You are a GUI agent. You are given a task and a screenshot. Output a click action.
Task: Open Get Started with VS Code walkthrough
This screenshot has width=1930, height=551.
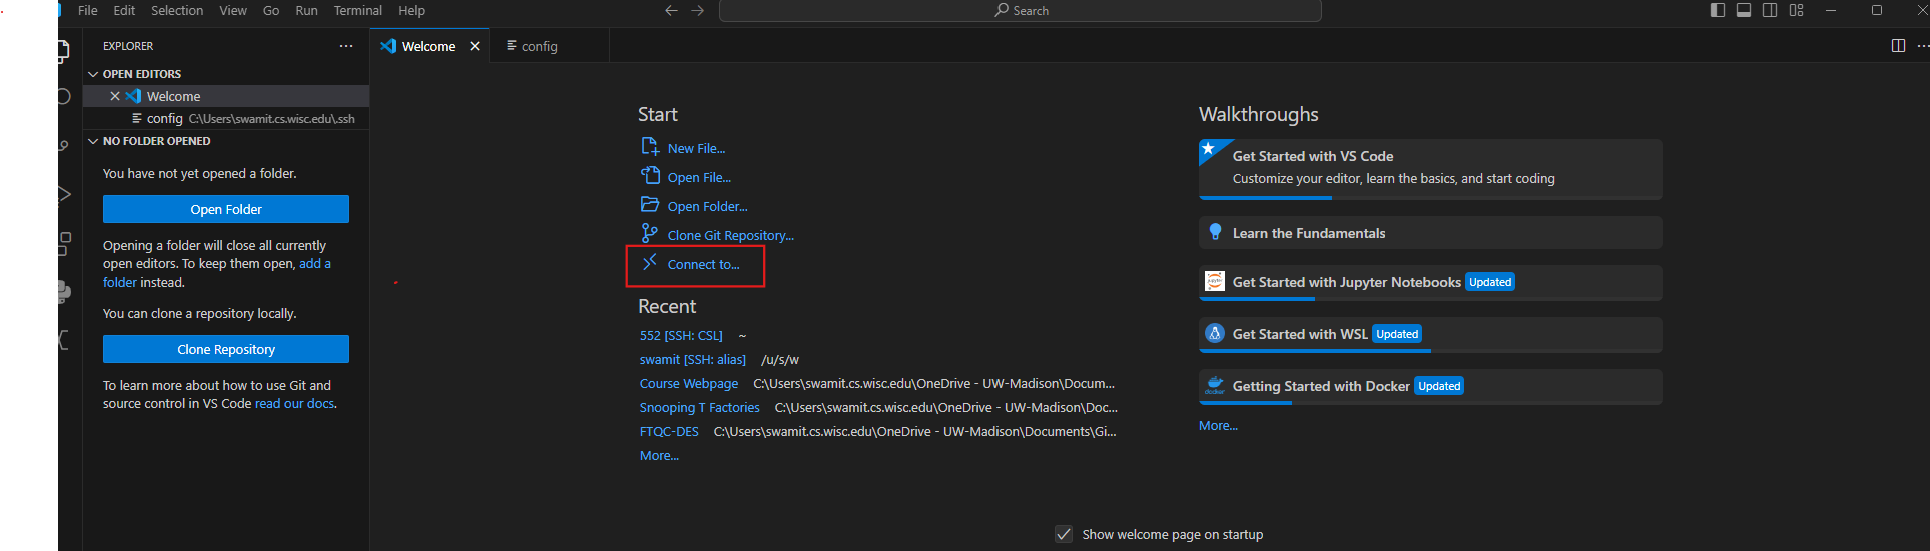tap(1430, 169)
